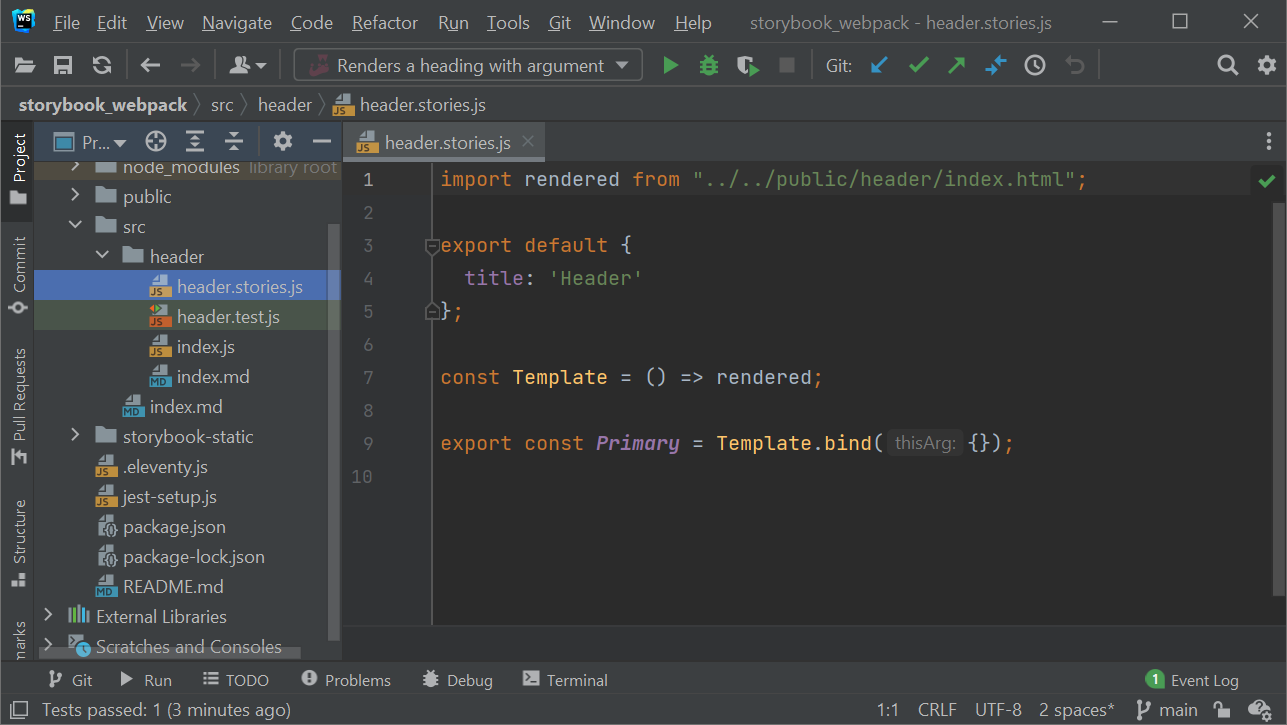Open Project view selector dropdown

(91, 142)
